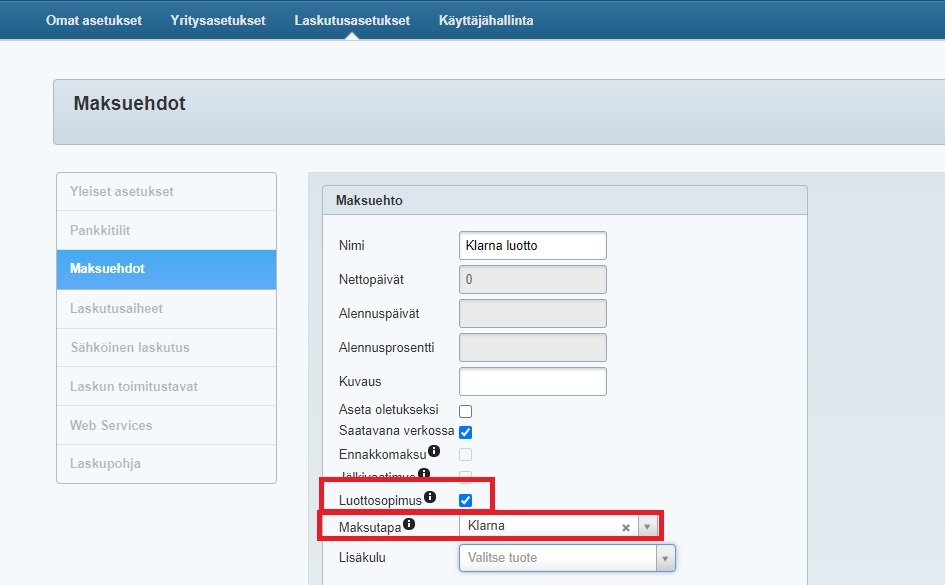Expand the Lisäkulu Valitse tuote dropdown
Image resolution: width=945 pixels, height=585 pixels.
coord(665,558)
